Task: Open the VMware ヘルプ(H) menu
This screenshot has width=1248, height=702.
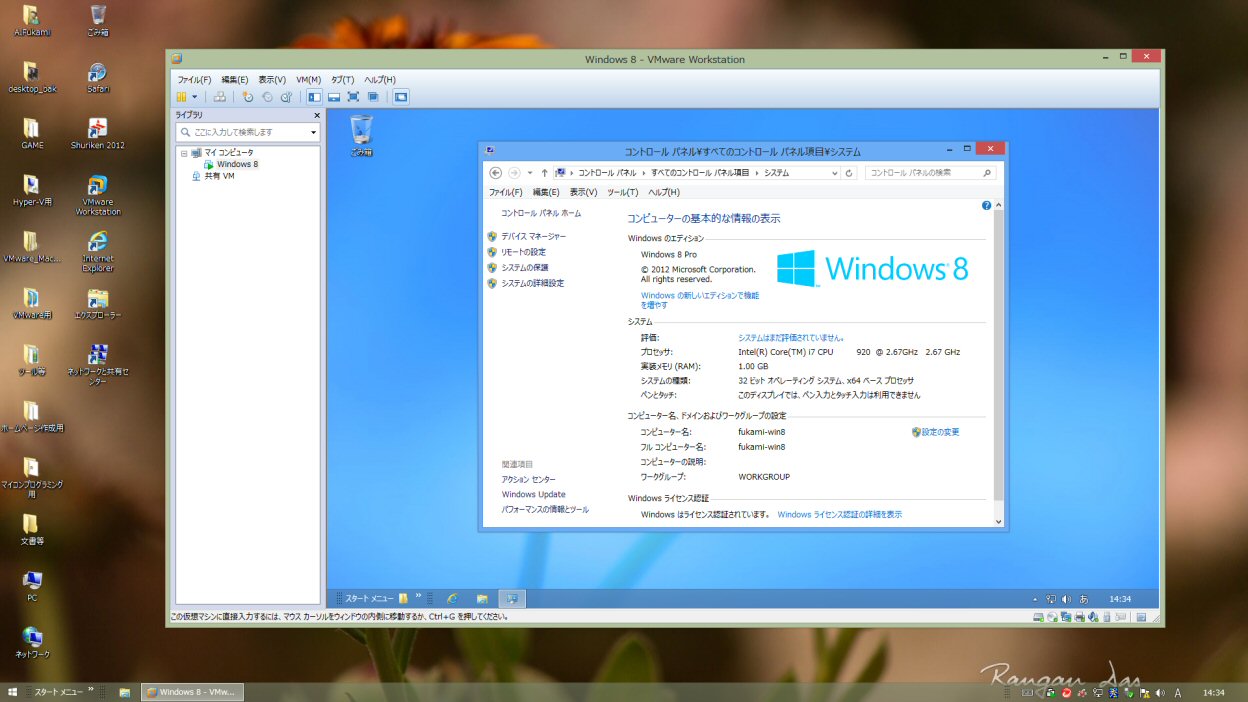Action: 380,79
